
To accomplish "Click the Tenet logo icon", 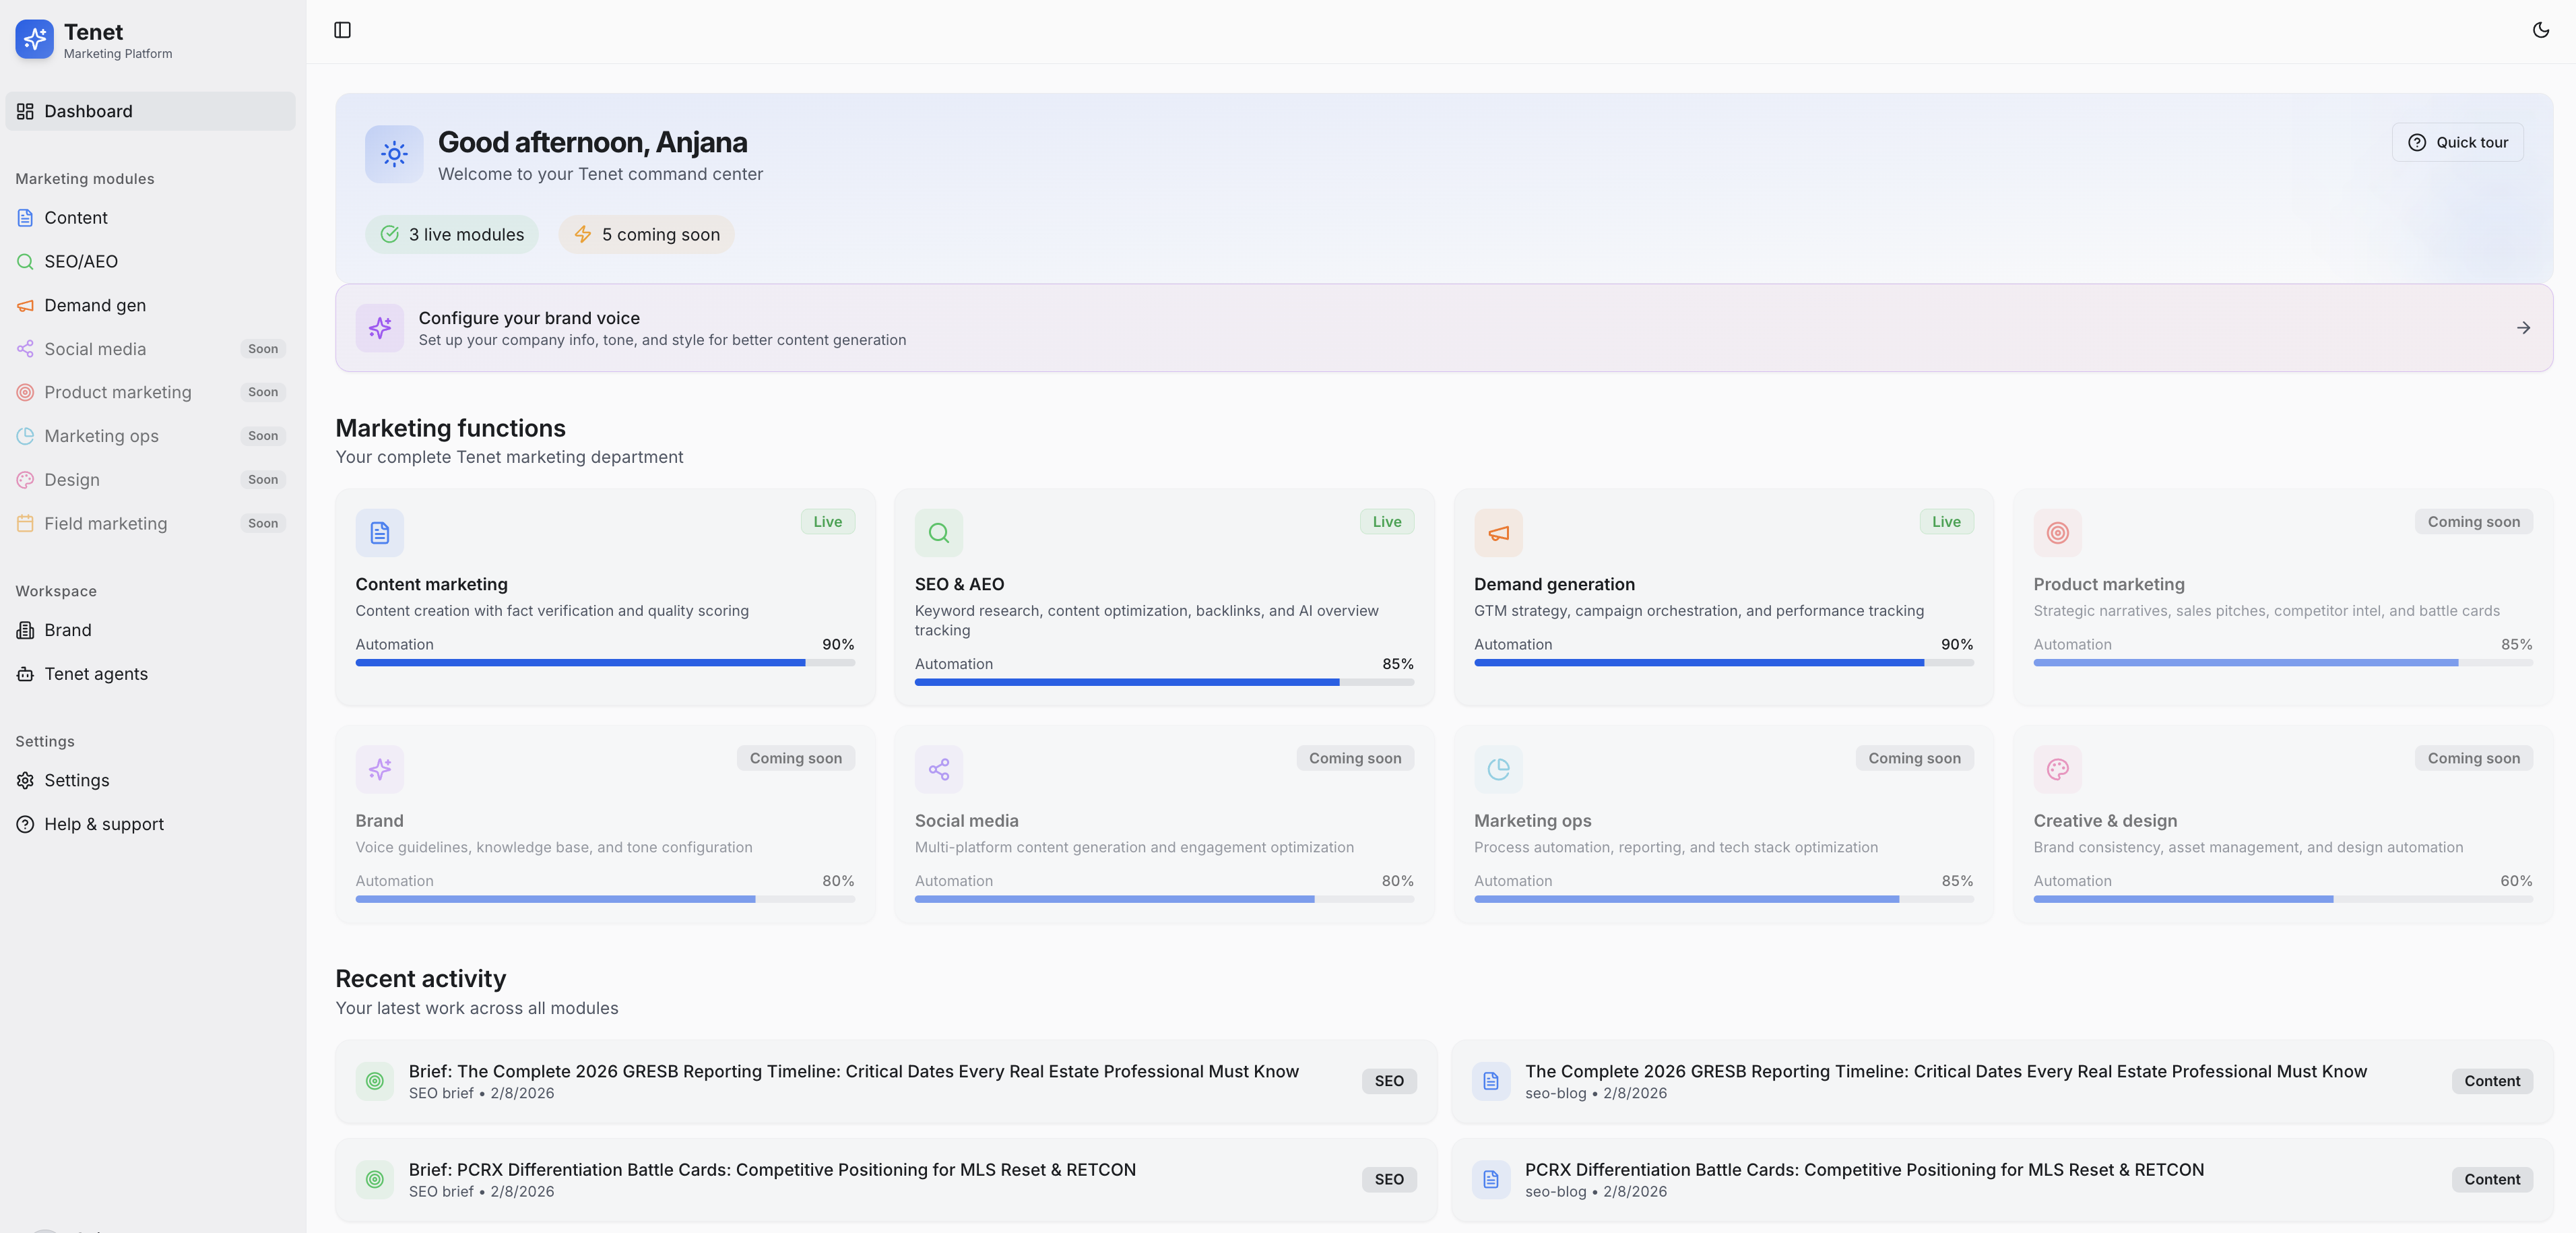I will tap(34, 39).
